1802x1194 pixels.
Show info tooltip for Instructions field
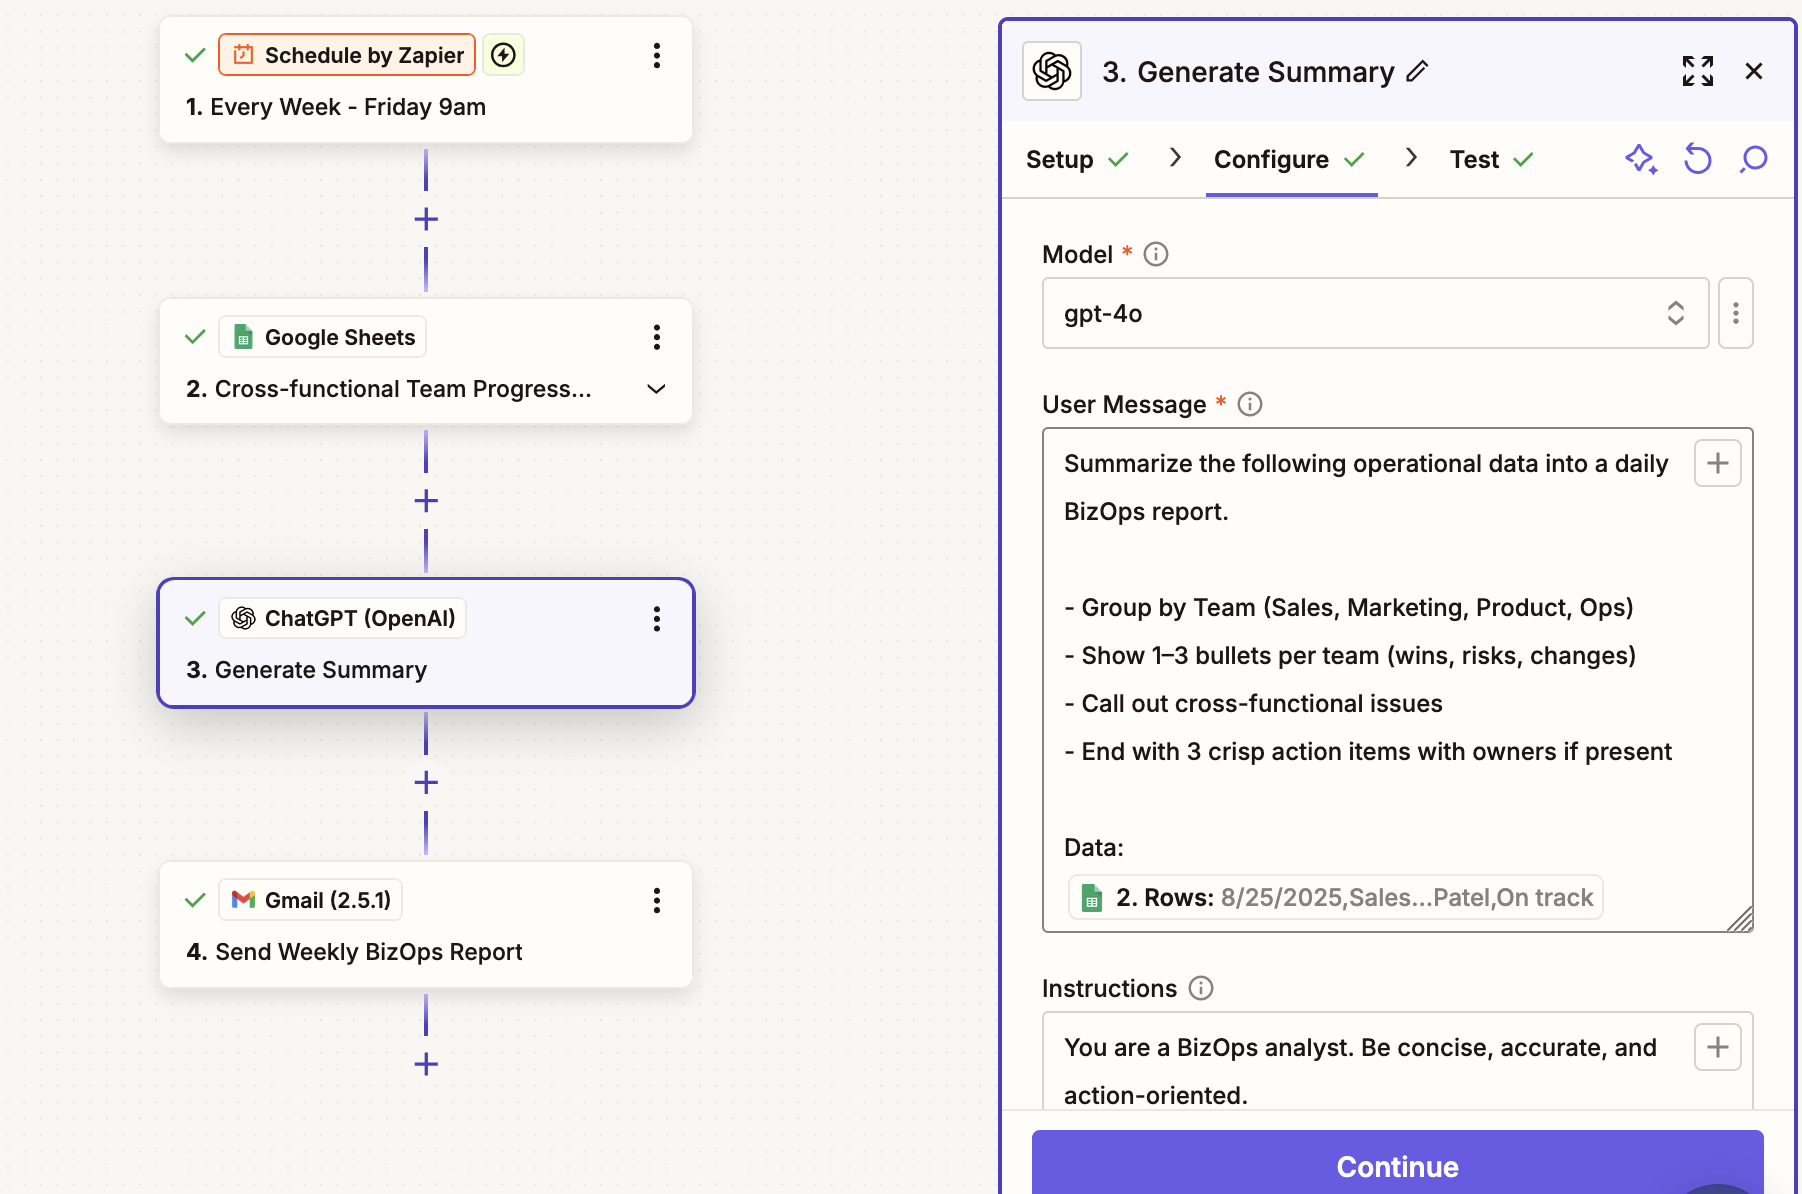click(x=1201, y=988)
